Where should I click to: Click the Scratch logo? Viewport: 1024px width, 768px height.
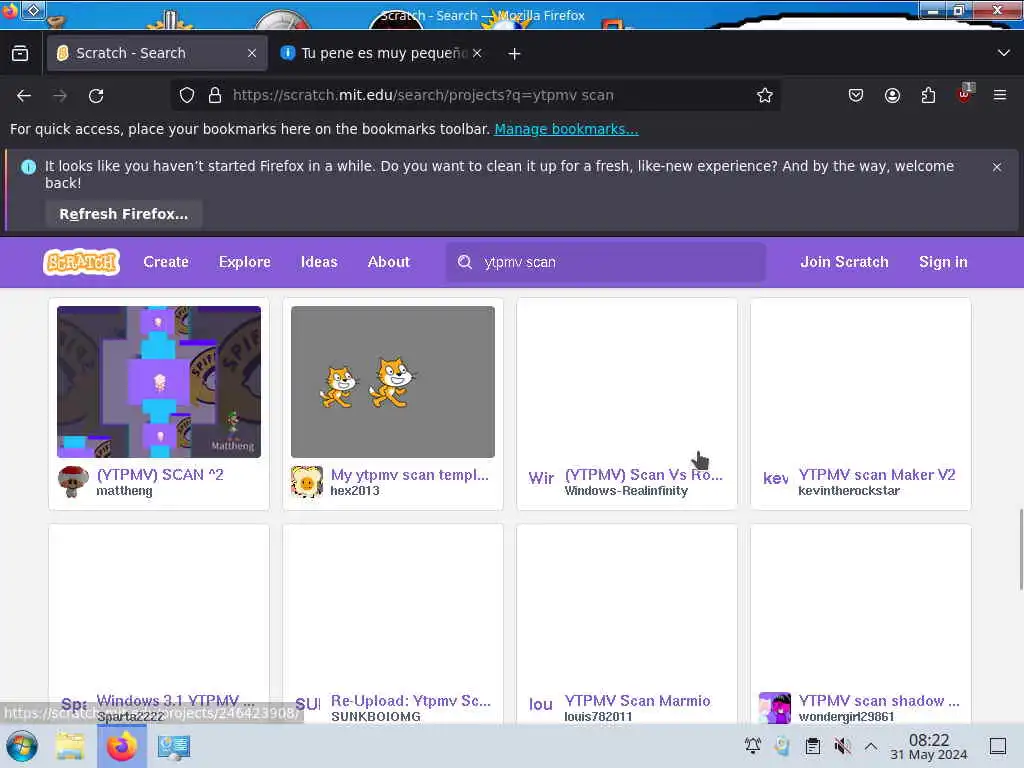click(x=82, y=262)
